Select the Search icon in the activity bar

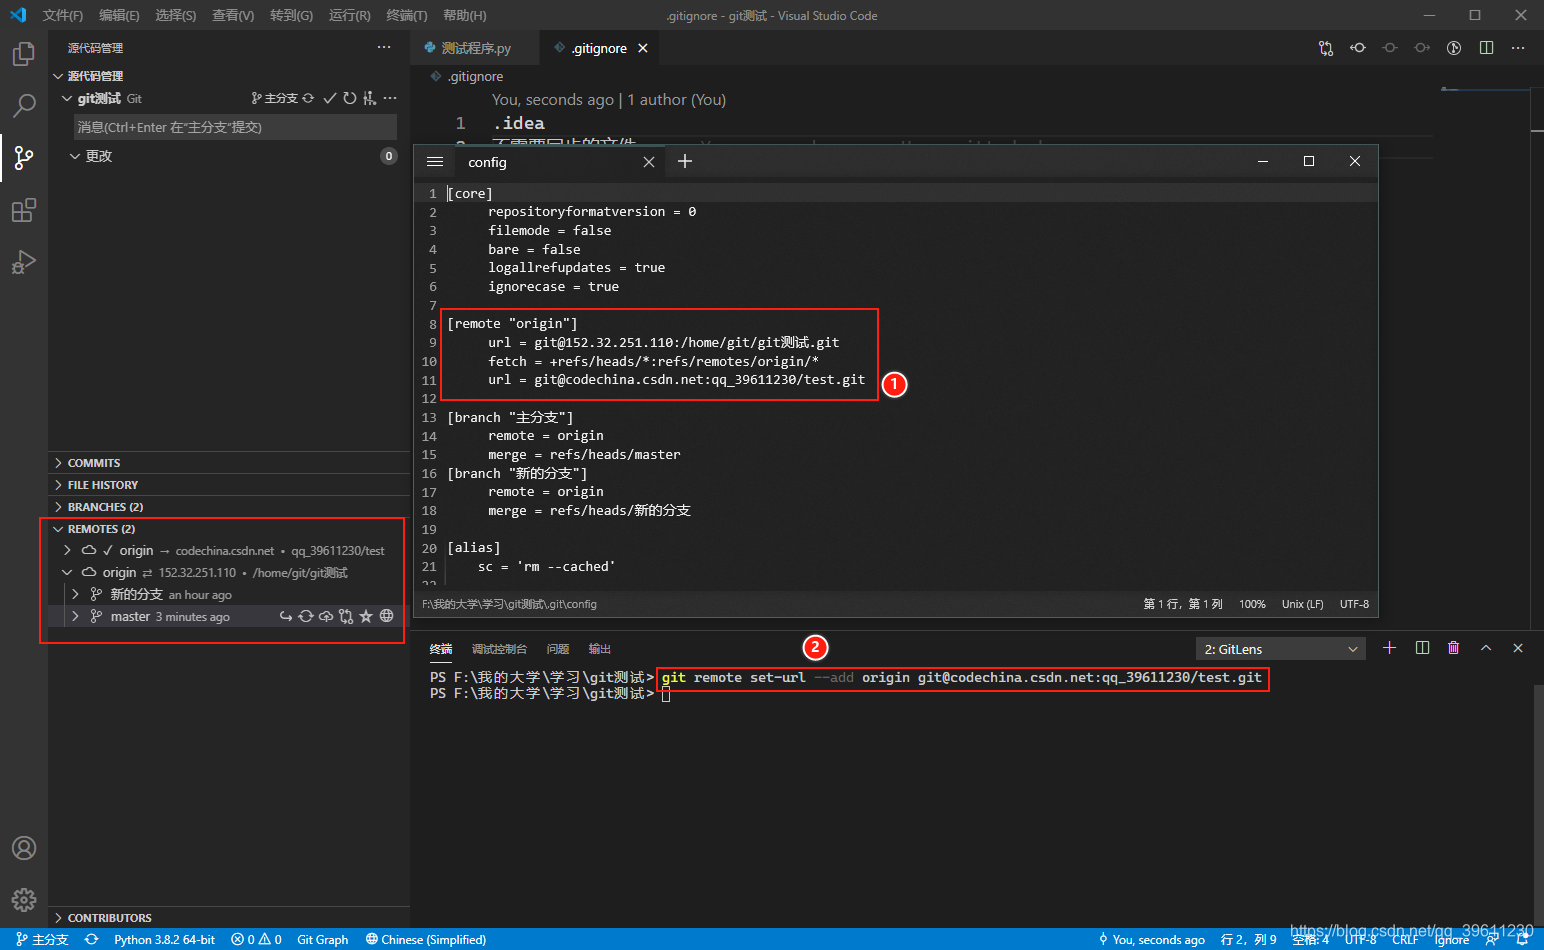pyautogui.click(x=24, y=105)
